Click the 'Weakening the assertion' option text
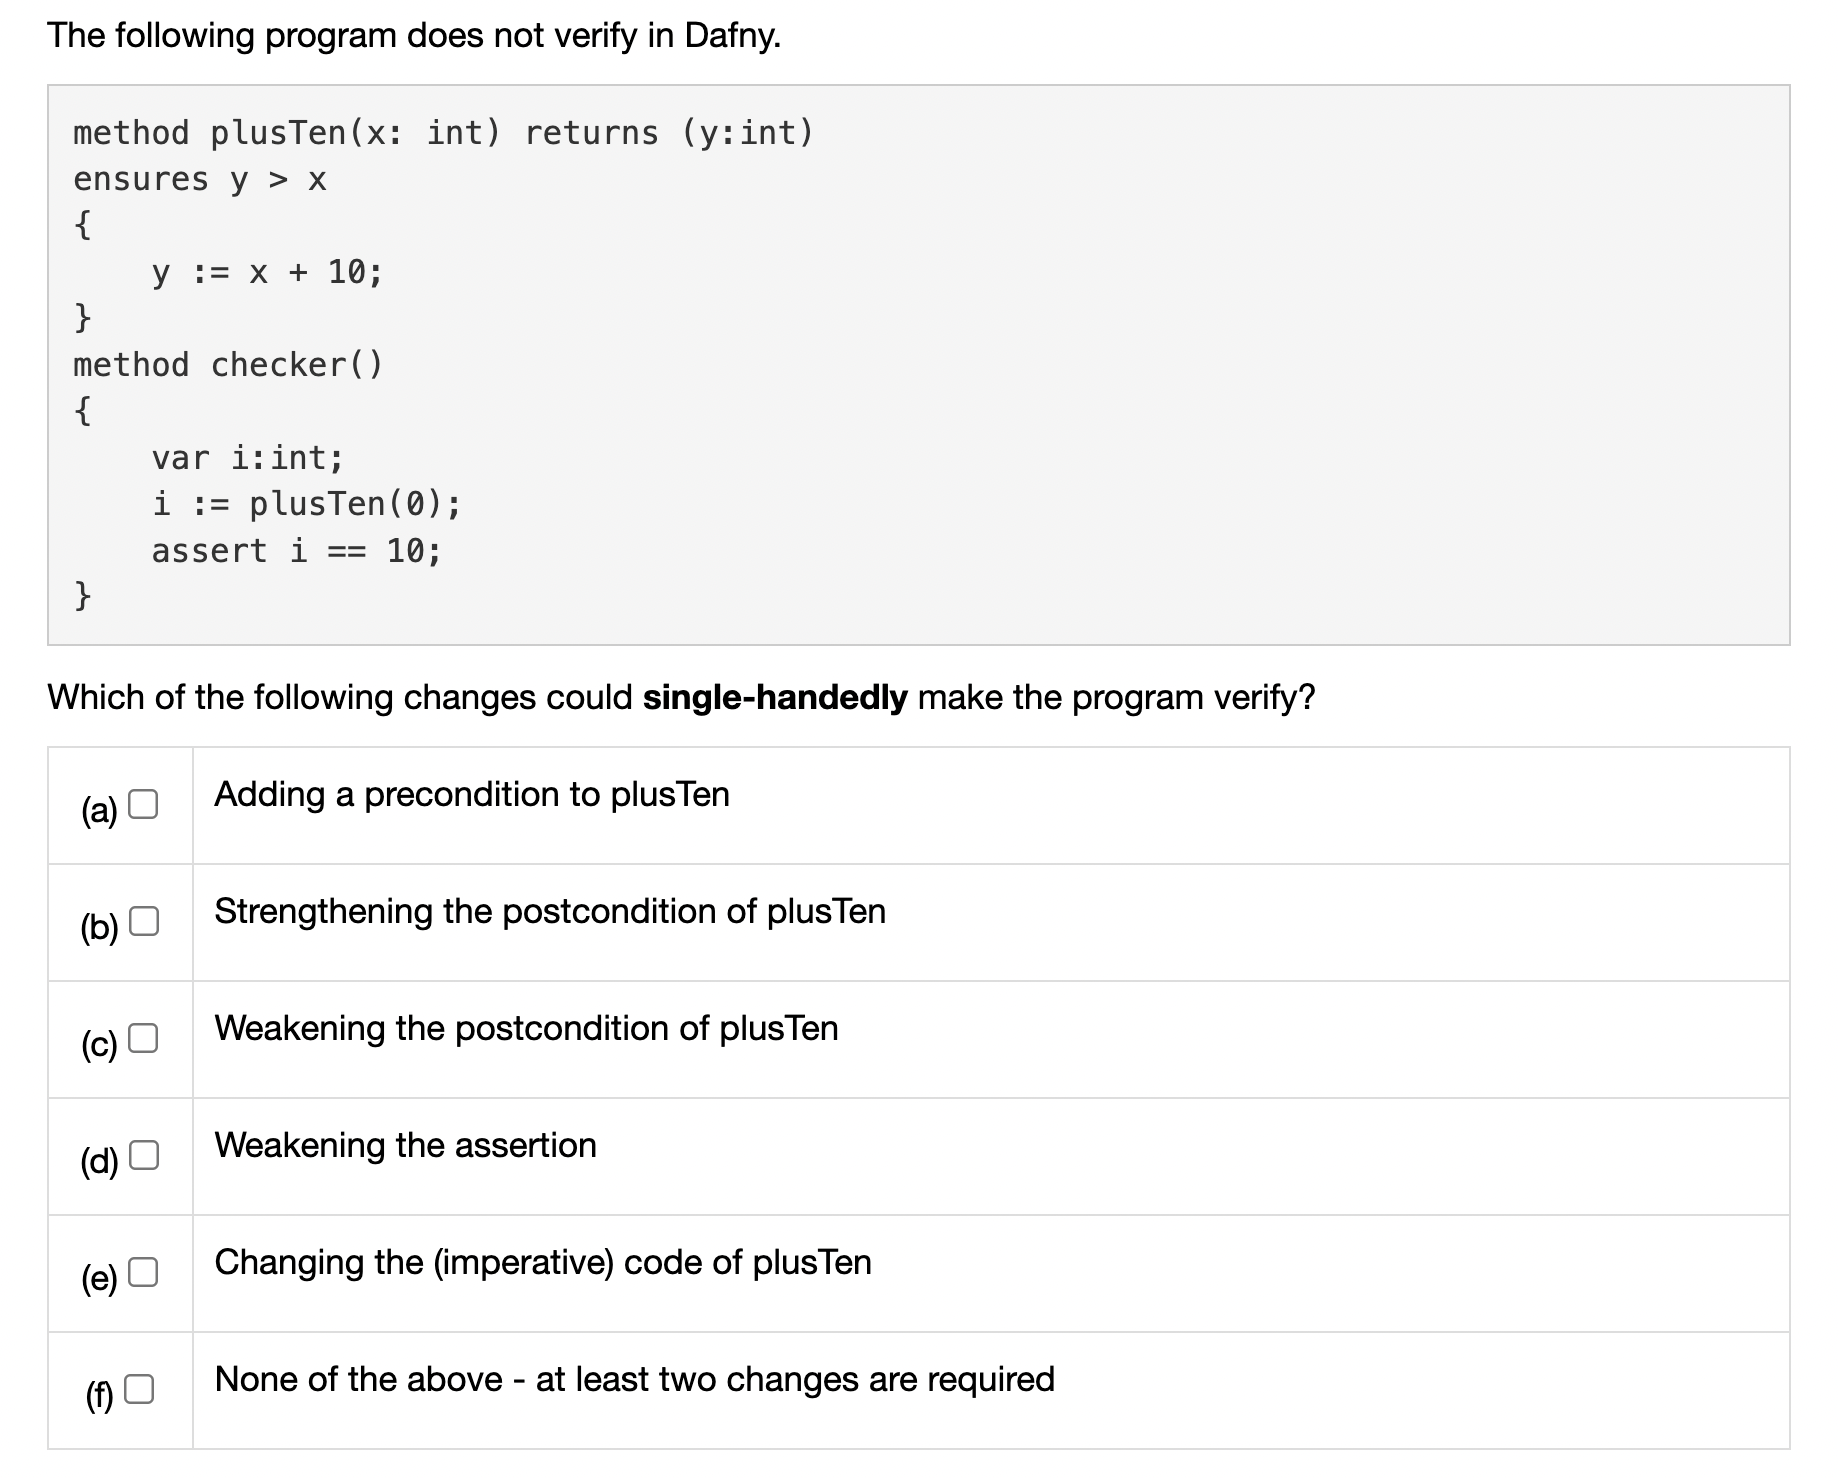The height and width of the screenshot is (1478, 1838). pyautogui.click(x=405, y=1146)
